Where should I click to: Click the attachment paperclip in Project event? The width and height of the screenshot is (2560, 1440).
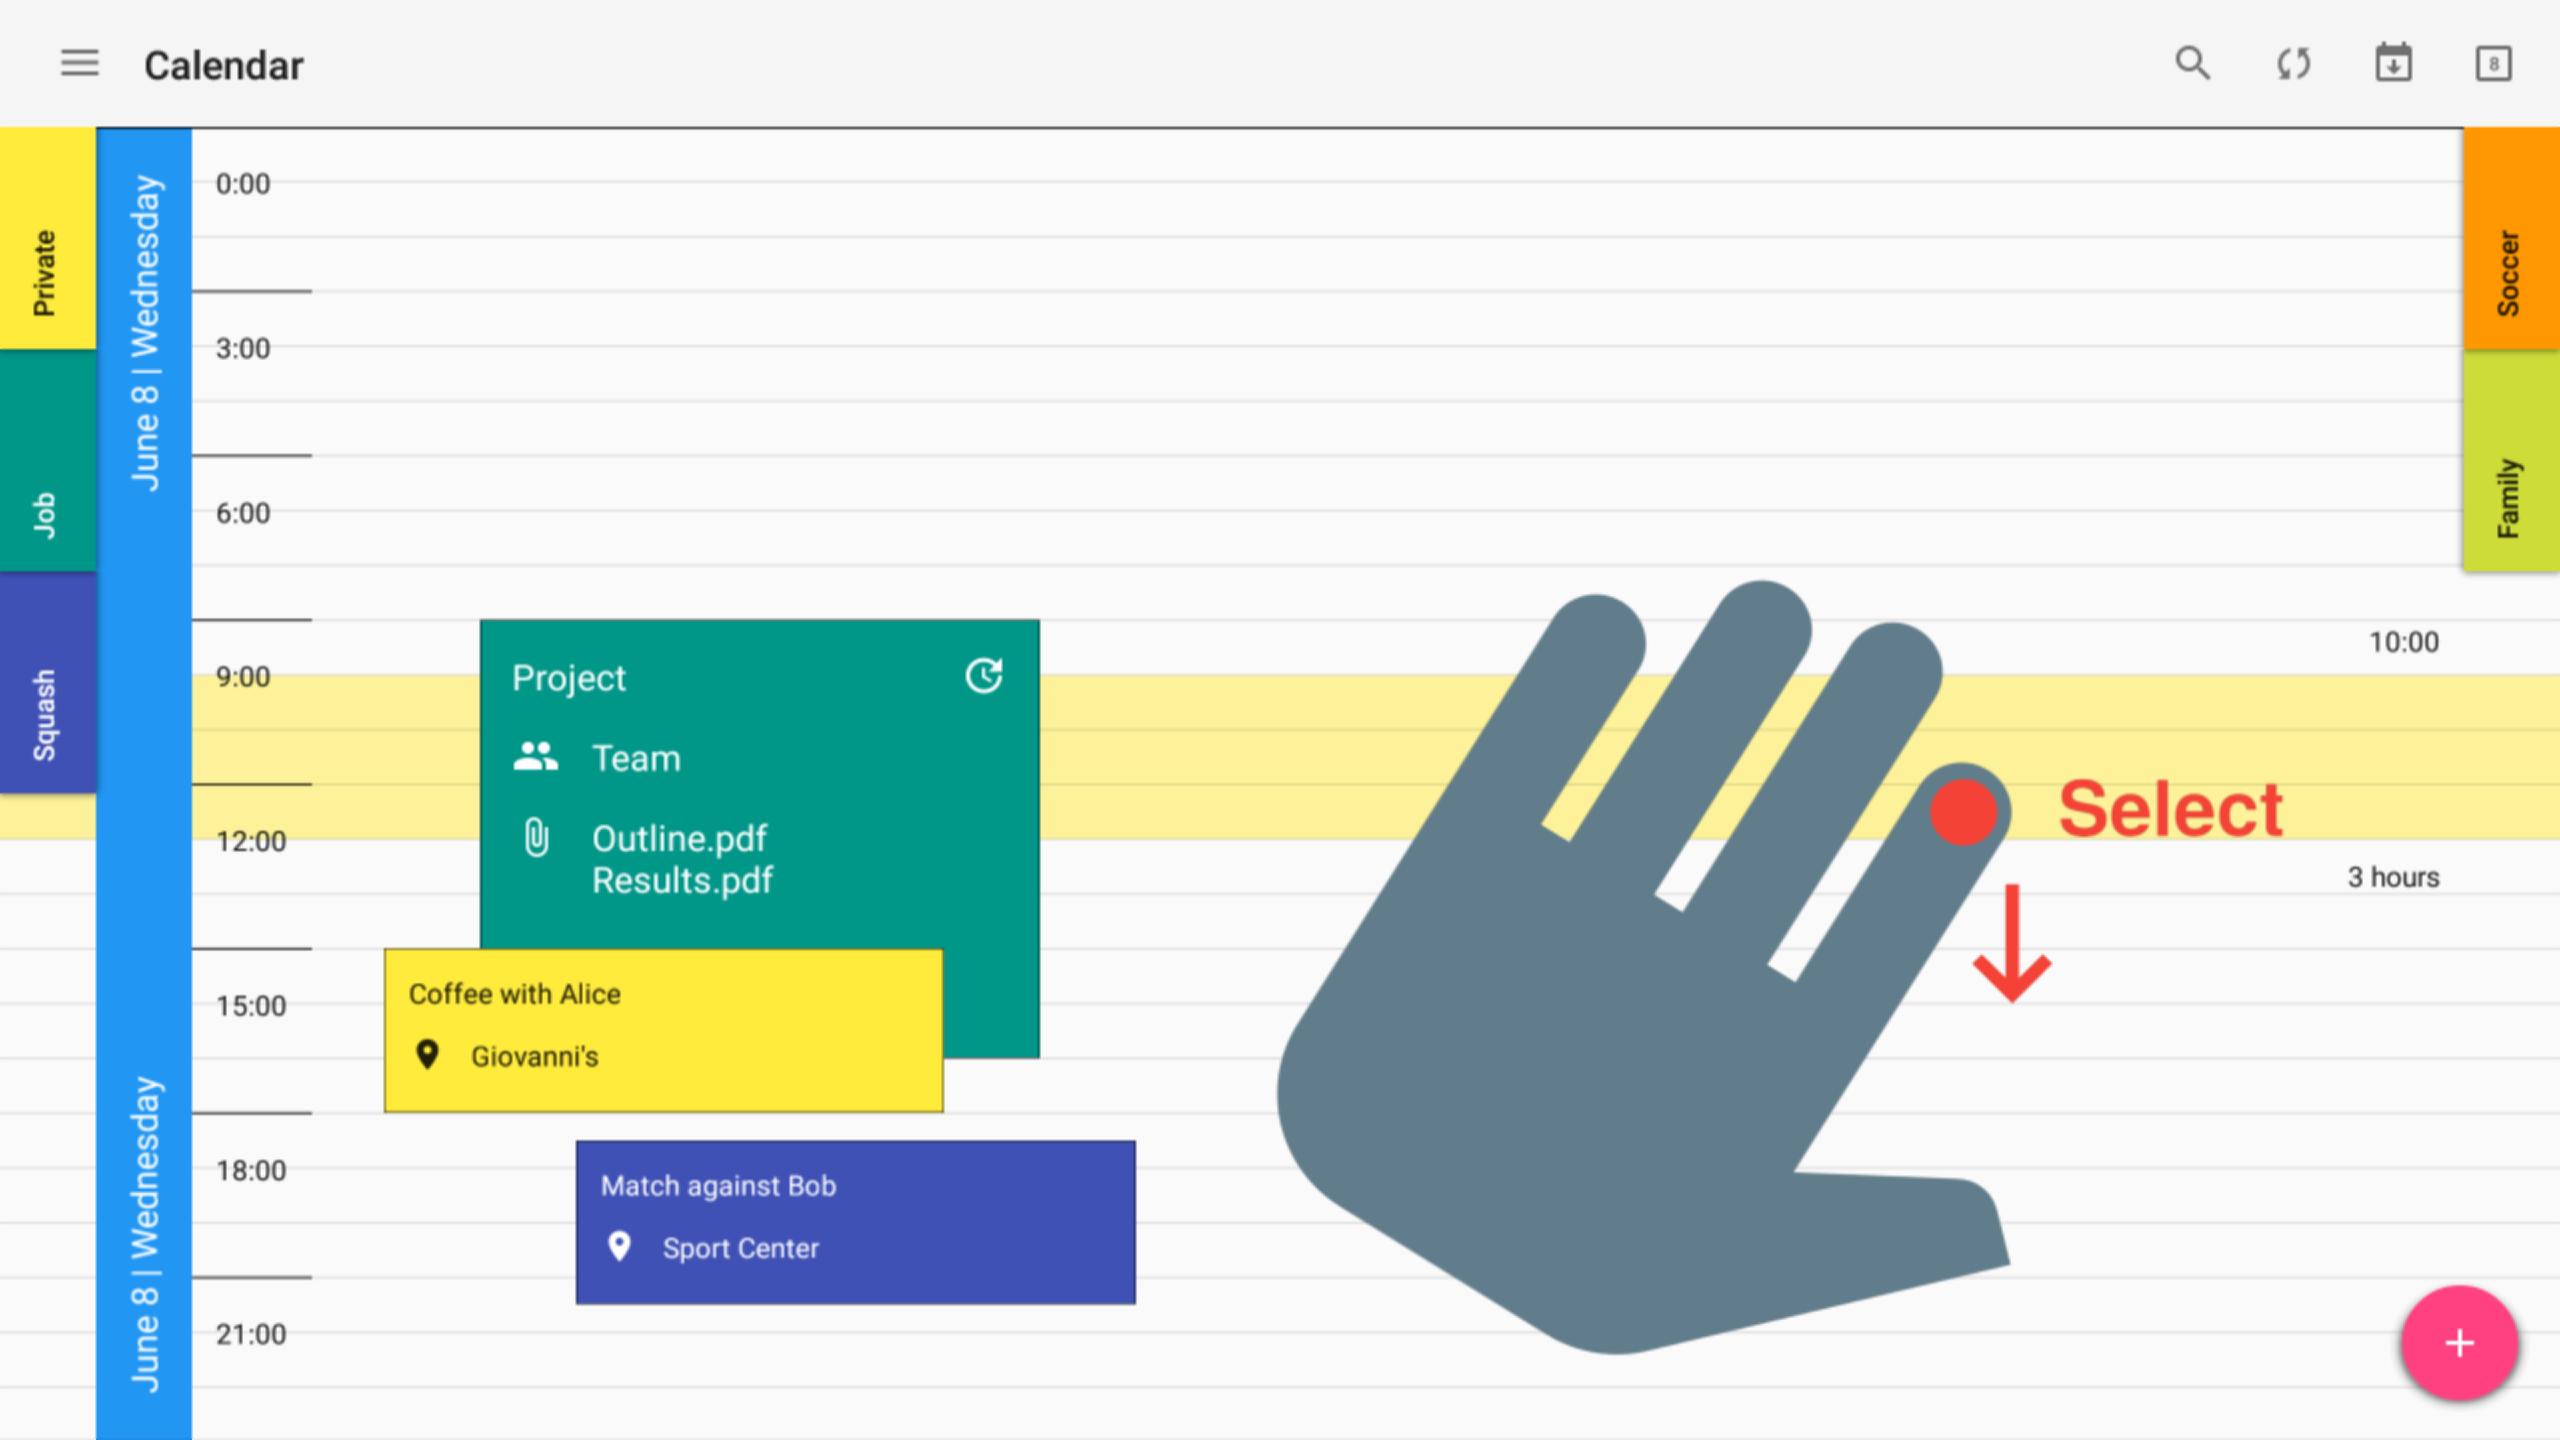[536, 838]
